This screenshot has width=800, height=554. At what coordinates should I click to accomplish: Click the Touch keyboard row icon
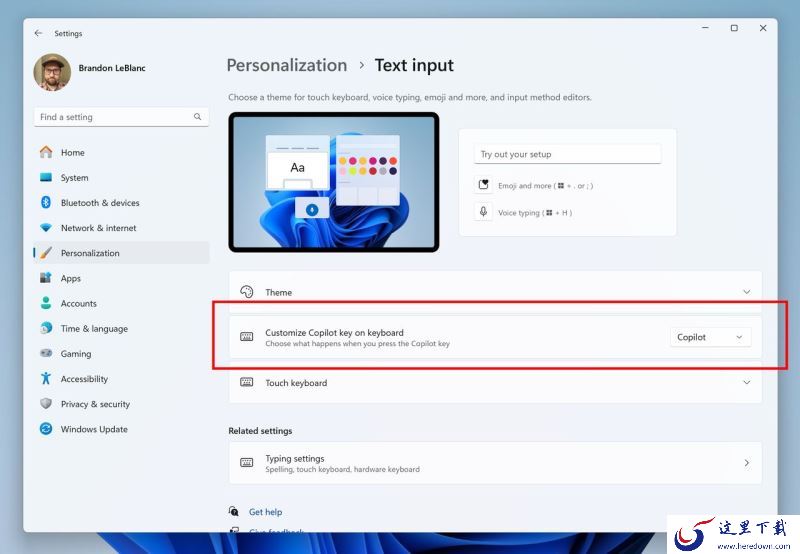coord(246,382)
